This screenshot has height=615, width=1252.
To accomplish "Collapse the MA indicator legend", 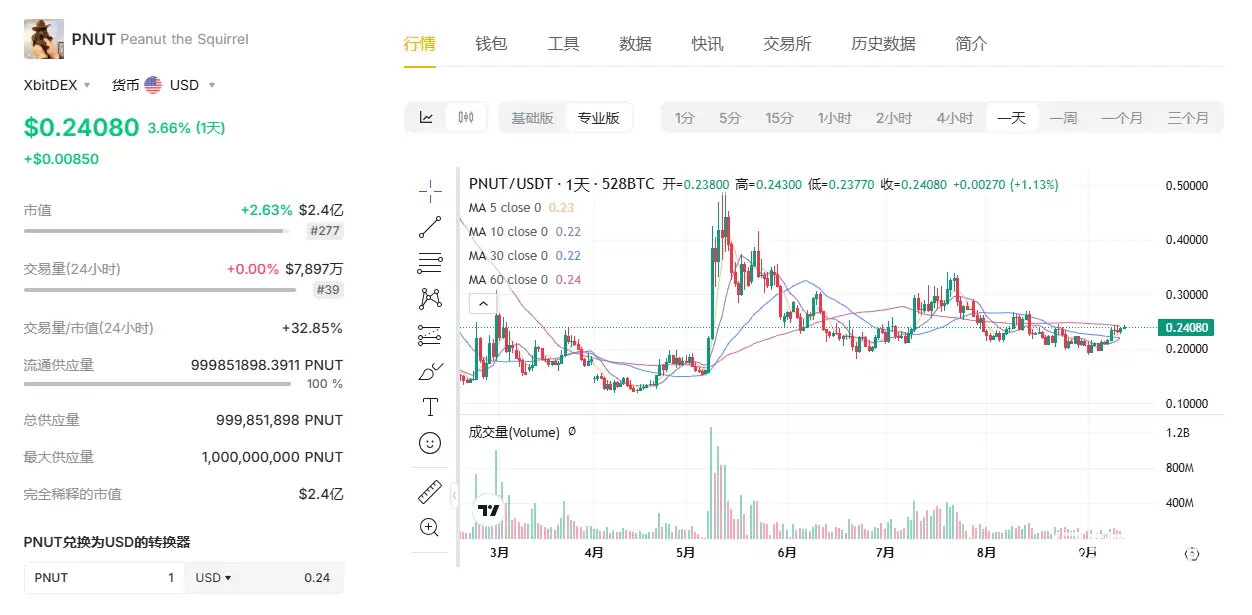I will point(481,303).
